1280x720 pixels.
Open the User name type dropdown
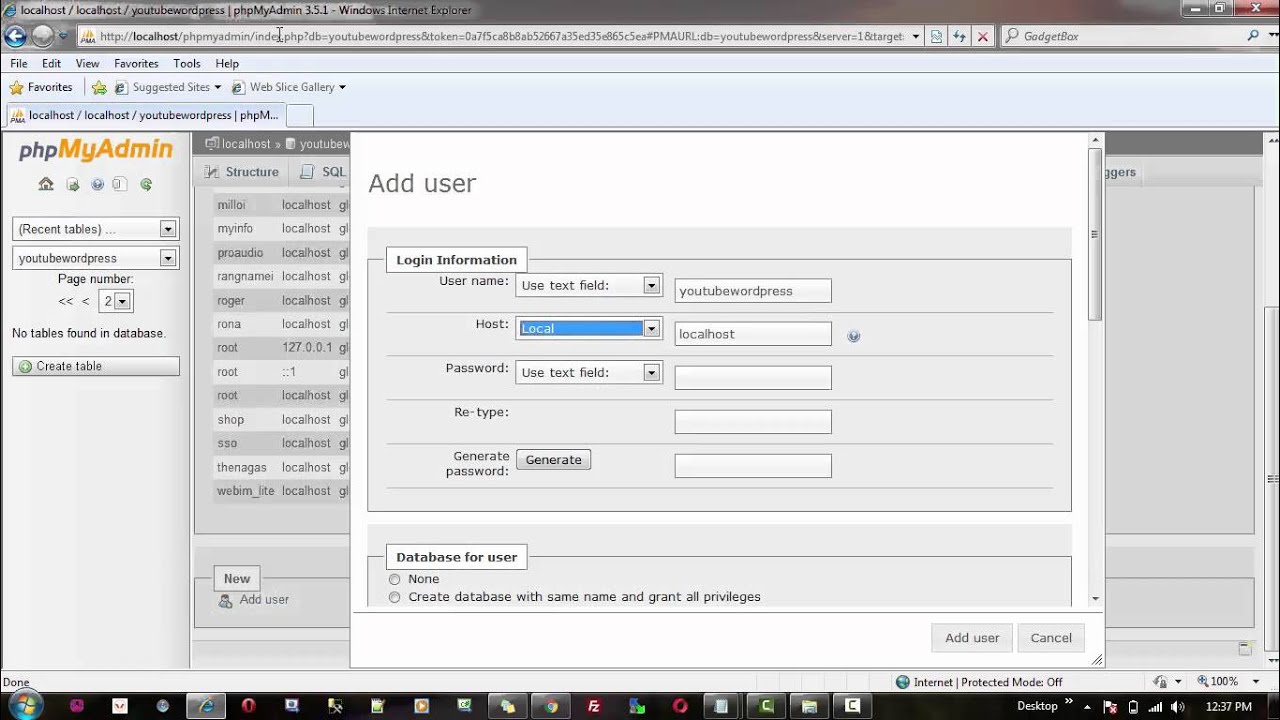click(589, 285)
